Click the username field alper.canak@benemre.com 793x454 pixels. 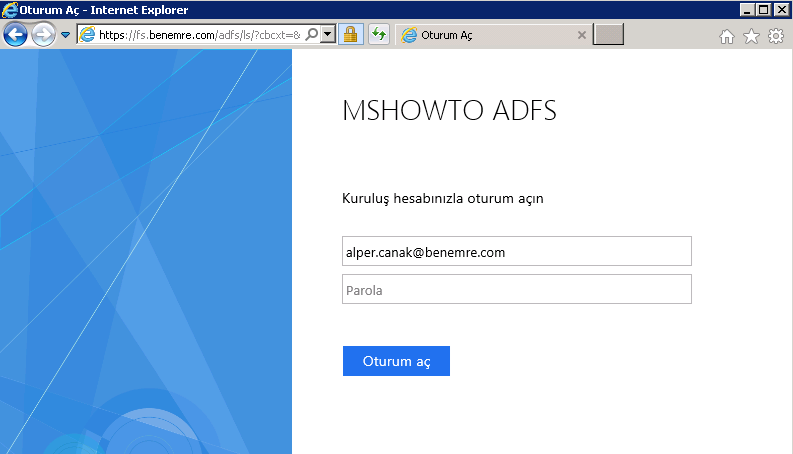point(517,251)
